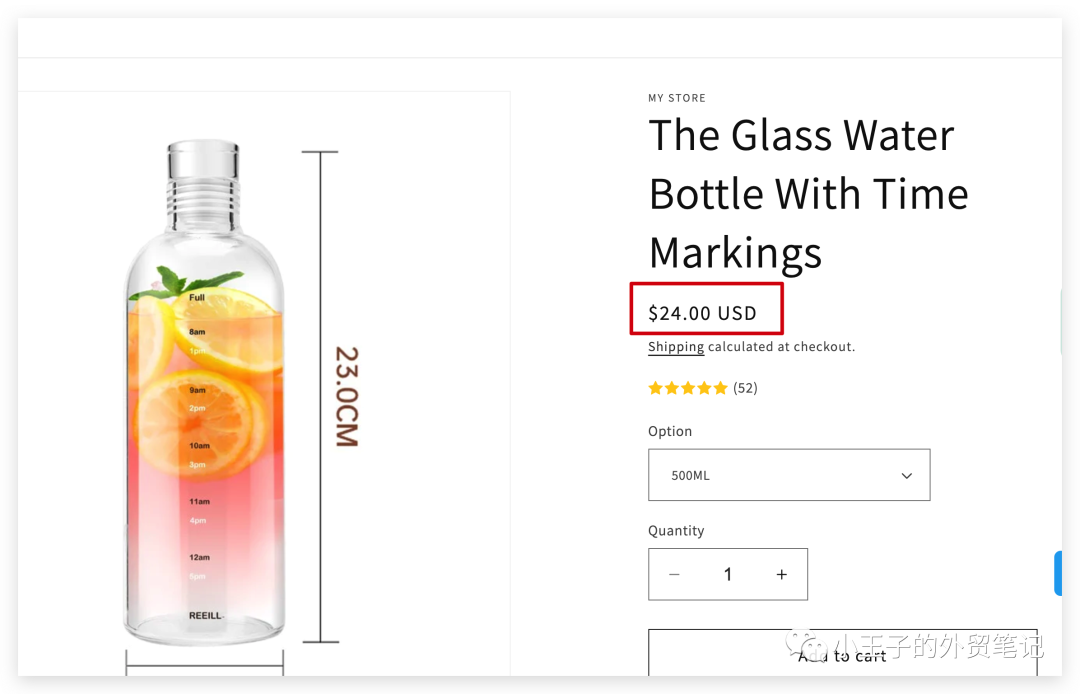This screenshot has width=1080, height=694.
Task: Increase quantity with the plus icon
Action: pyautogui.click(x=782, y=575)
